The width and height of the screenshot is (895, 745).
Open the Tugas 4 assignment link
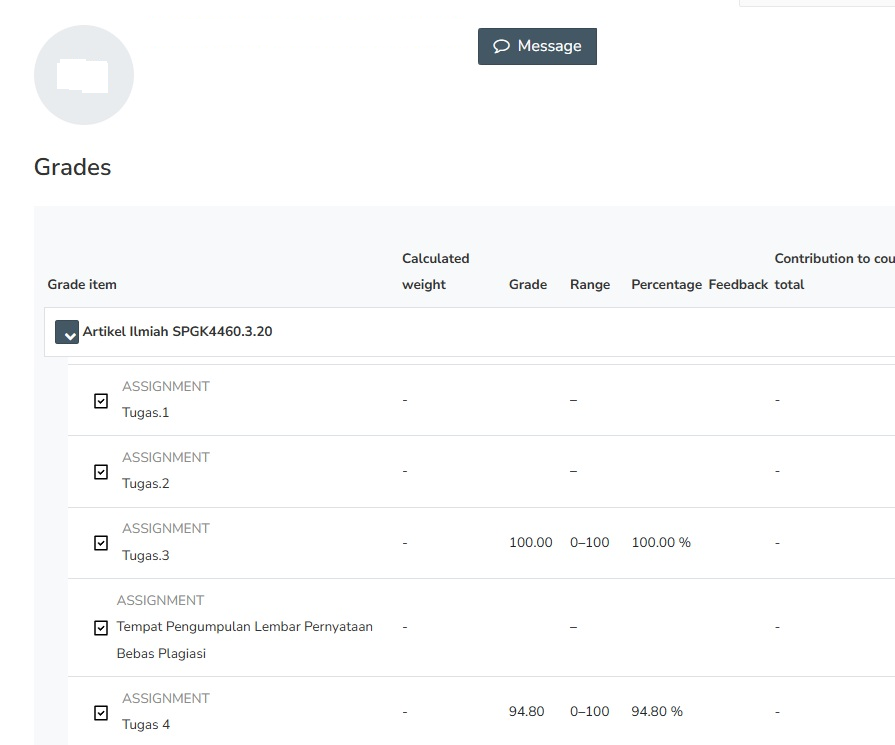(x=146, y=724)
